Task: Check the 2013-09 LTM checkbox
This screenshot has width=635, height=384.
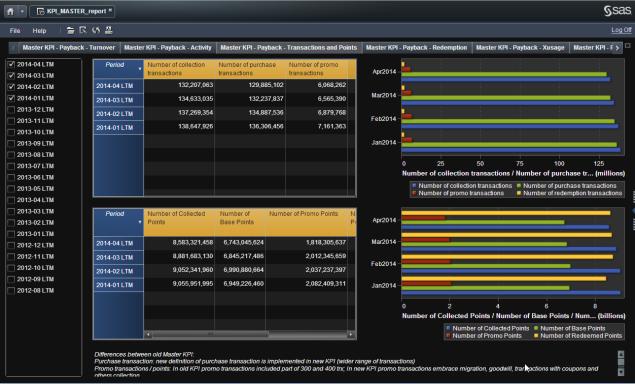Action: (x=11, y=143)
